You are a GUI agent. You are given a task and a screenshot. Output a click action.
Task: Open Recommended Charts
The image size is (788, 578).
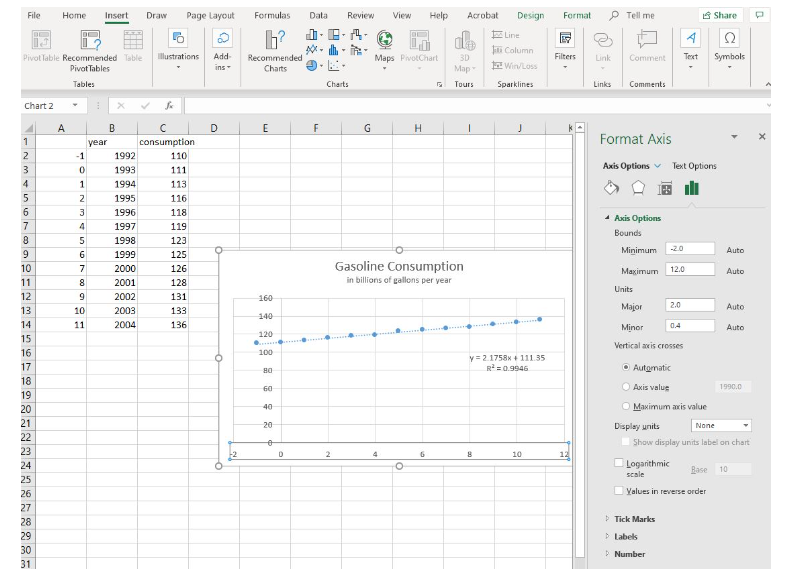[x=275, y=51]
